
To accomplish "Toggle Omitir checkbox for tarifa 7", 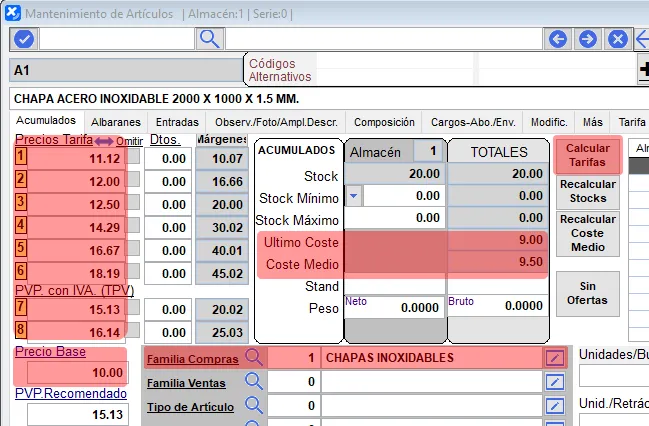I will [134, 309].
